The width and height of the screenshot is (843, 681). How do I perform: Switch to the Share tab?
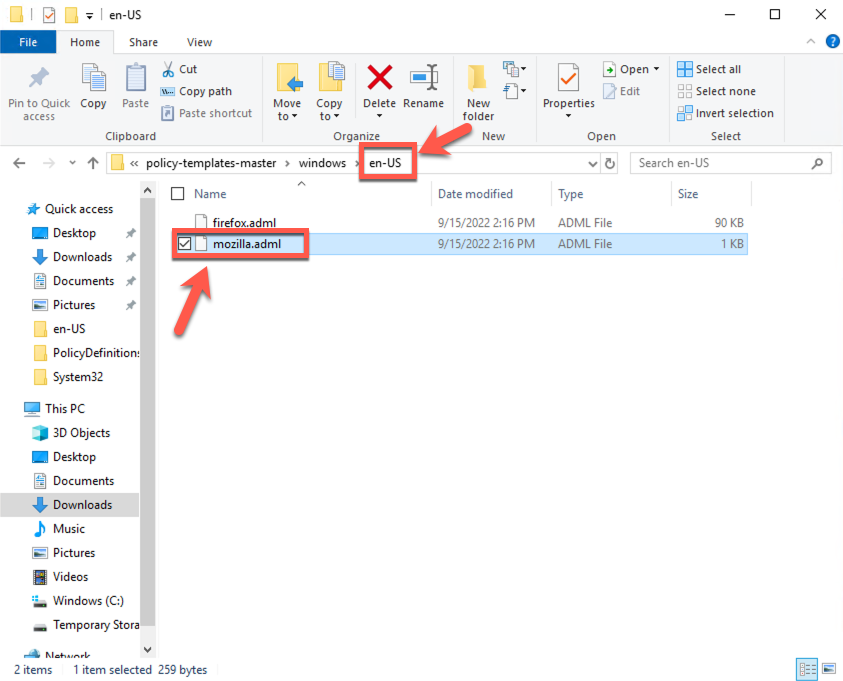tap(143, 42)
